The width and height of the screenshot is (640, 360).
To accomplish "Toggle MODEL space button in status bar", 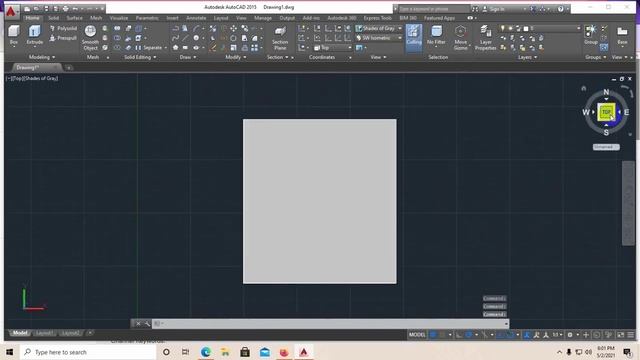I will point(417,335).
